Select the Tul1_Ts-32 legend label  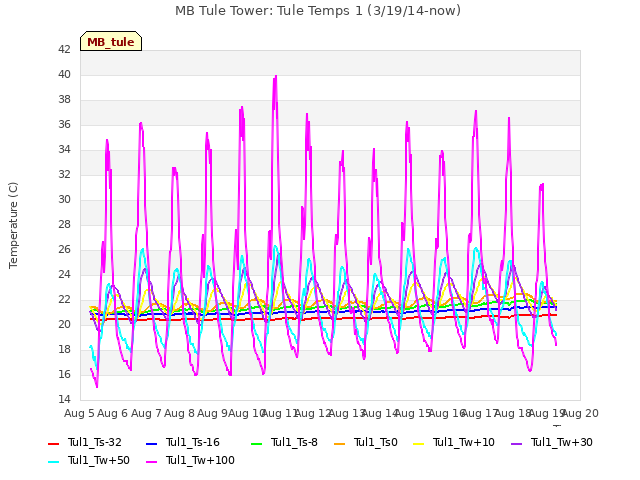95,442
